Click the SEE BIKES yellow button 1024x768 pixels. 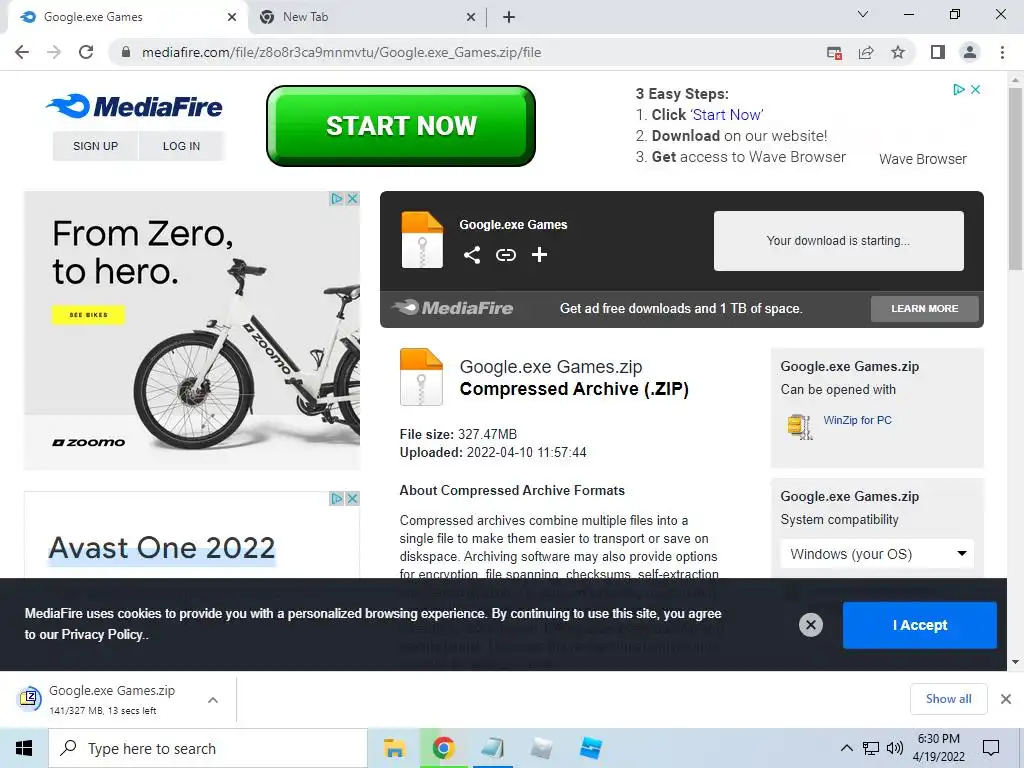point(88,315)
